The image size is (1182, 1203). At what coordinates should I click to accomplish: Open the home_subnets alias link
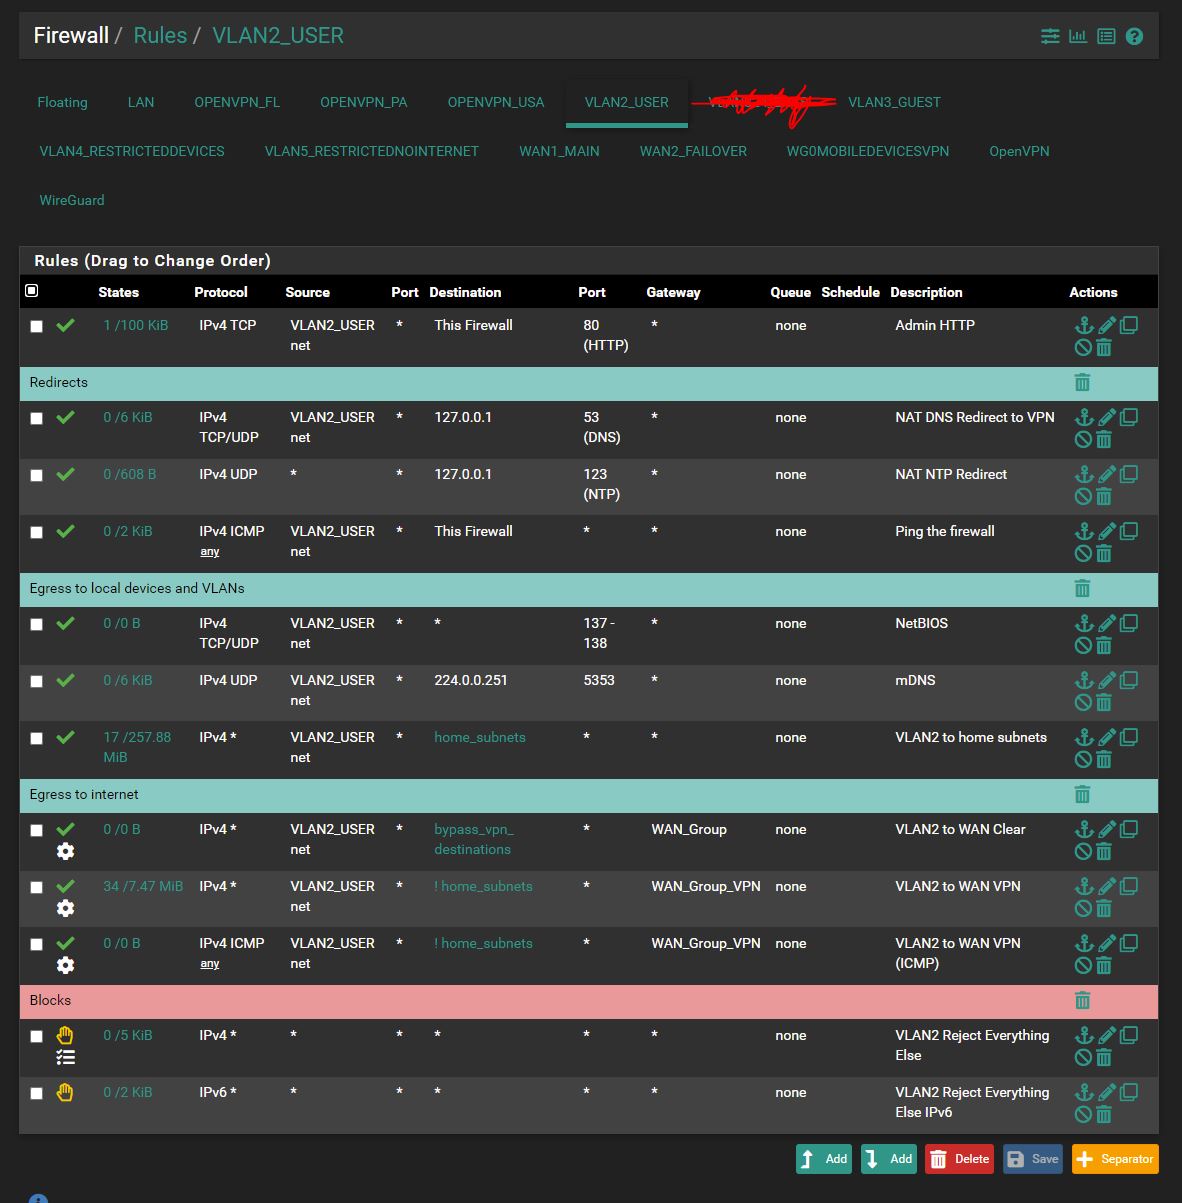[x=480, y=738]
